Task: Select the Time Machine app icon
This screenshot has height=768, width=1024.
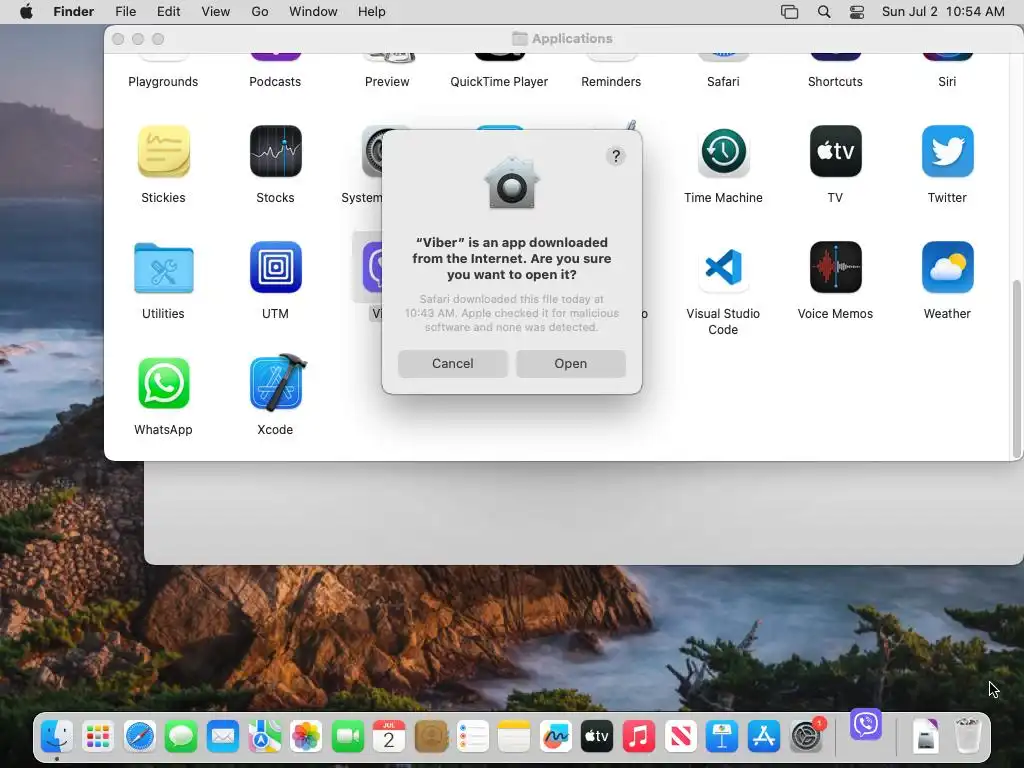Action: click(723, 152)
